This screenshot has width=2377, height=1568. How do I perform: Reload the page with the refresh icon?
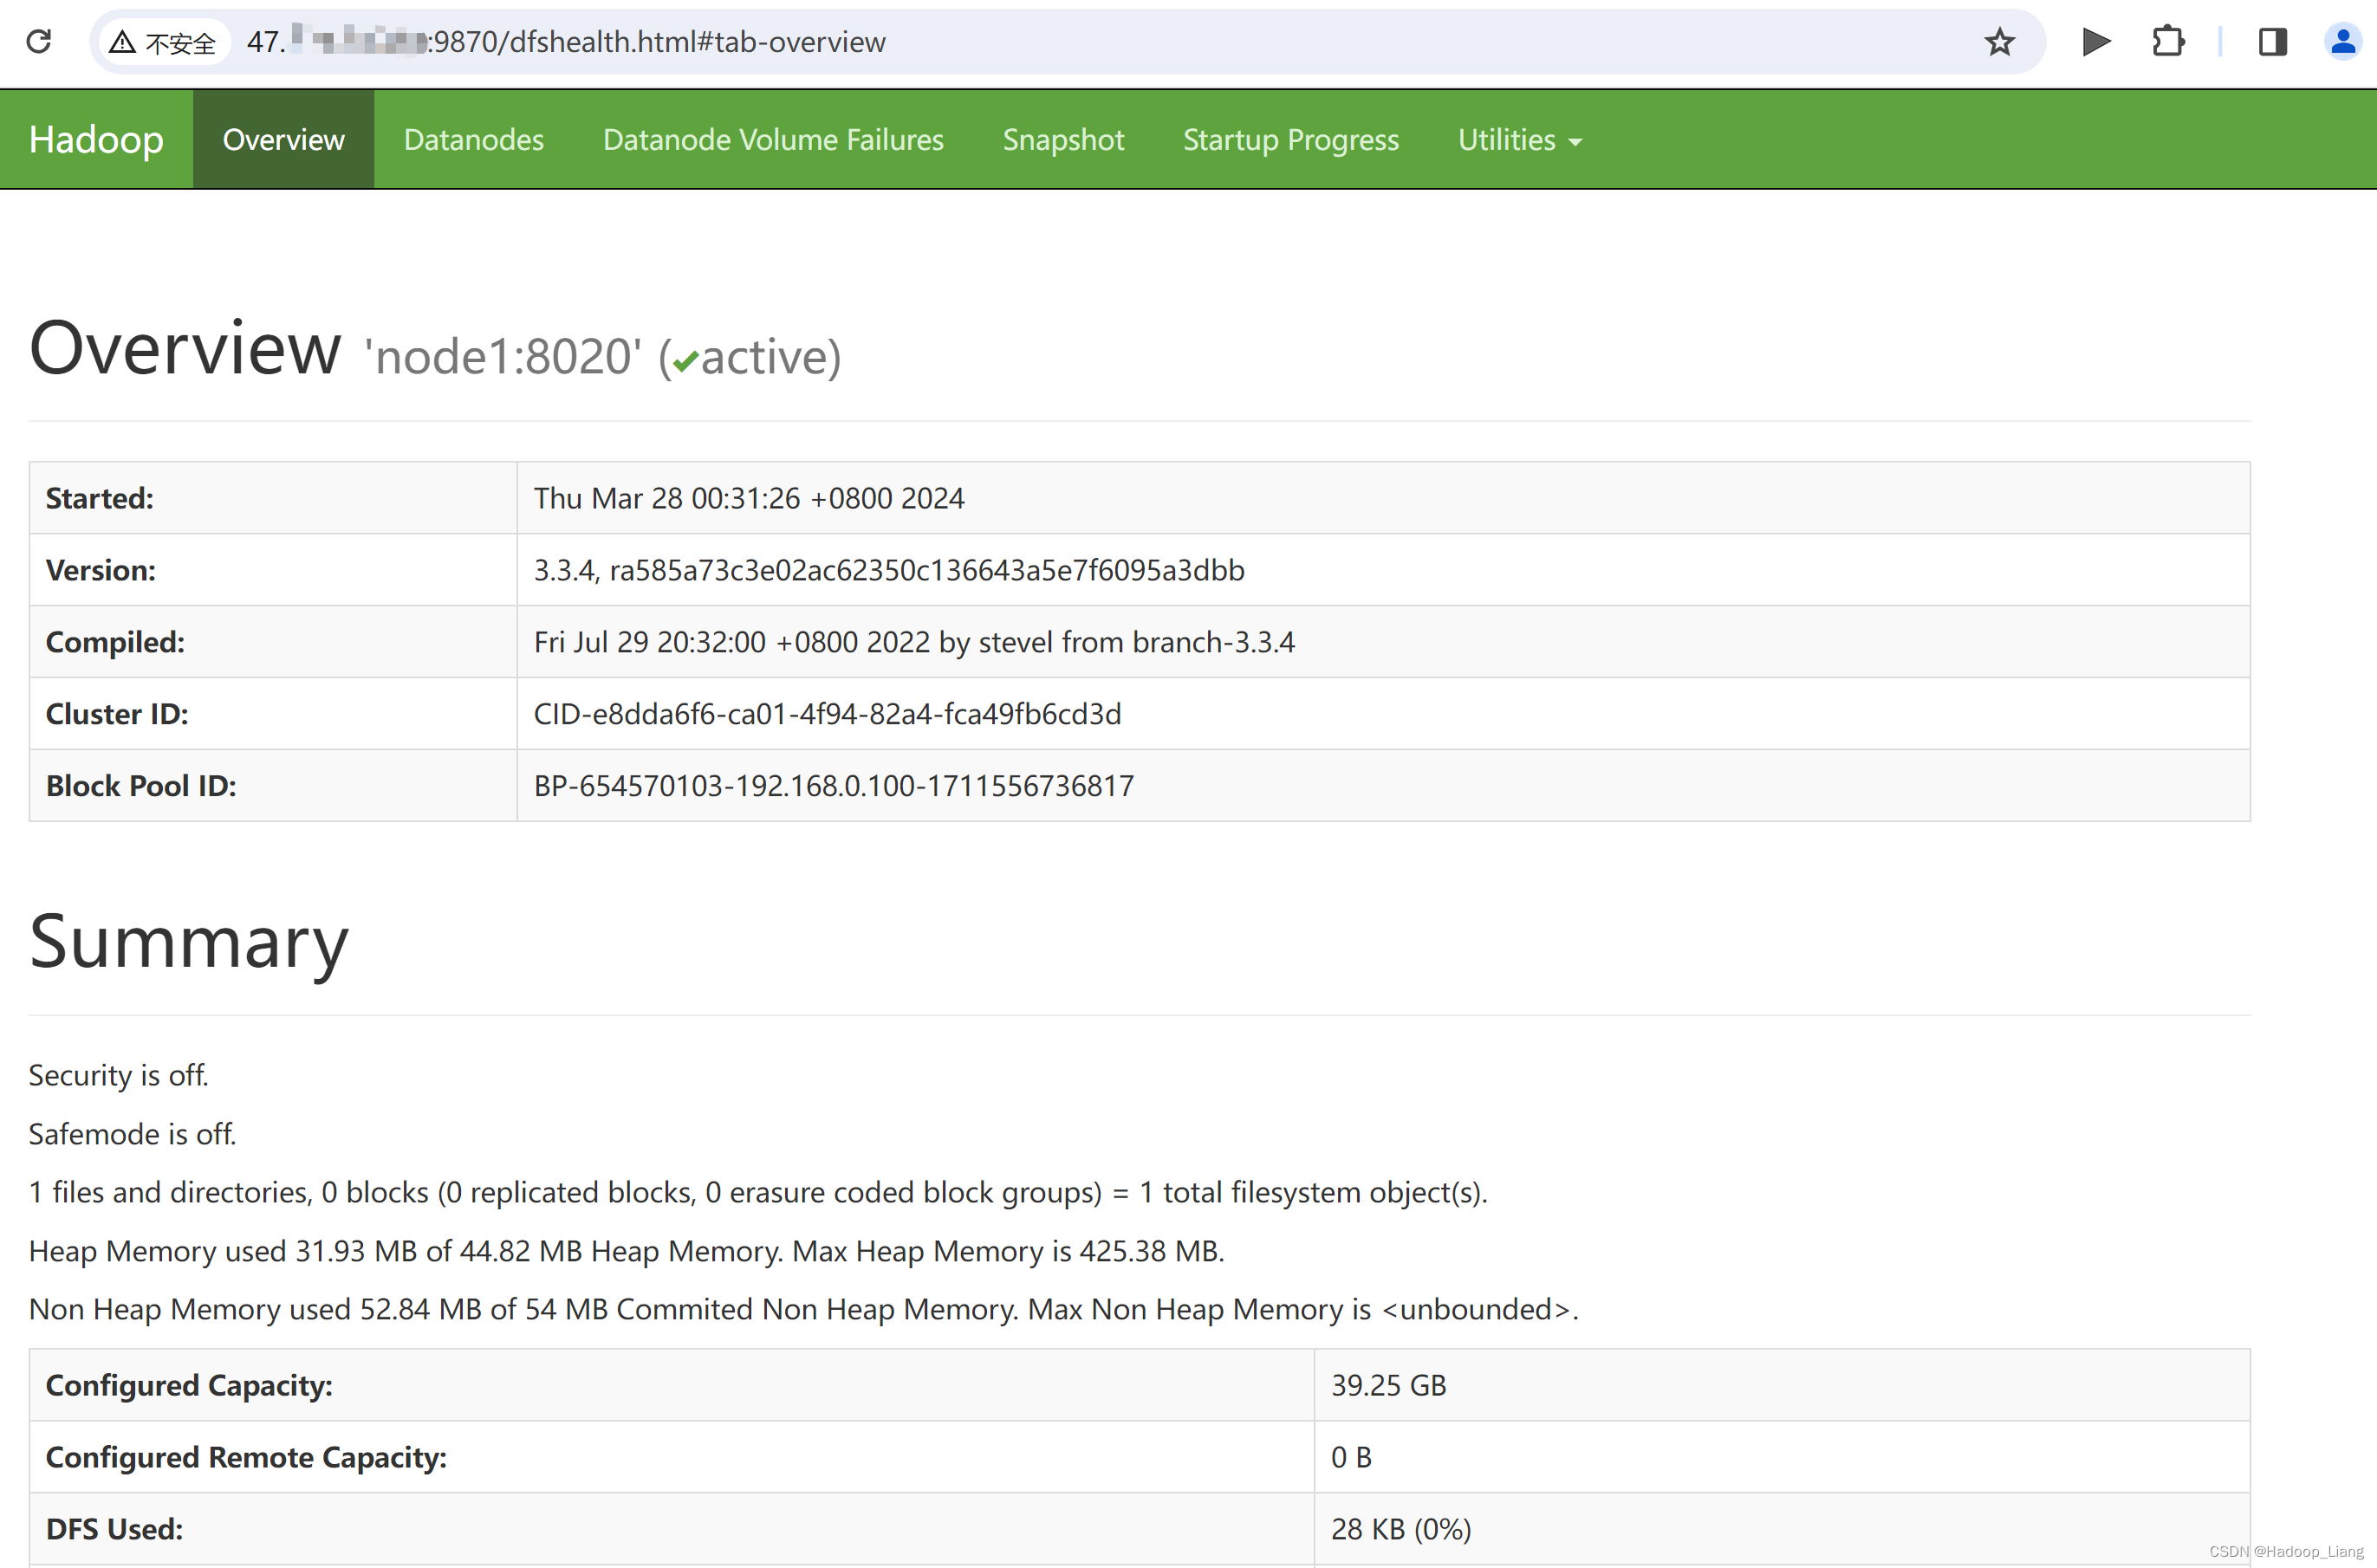pyautogui.click(x=39, y=41)
